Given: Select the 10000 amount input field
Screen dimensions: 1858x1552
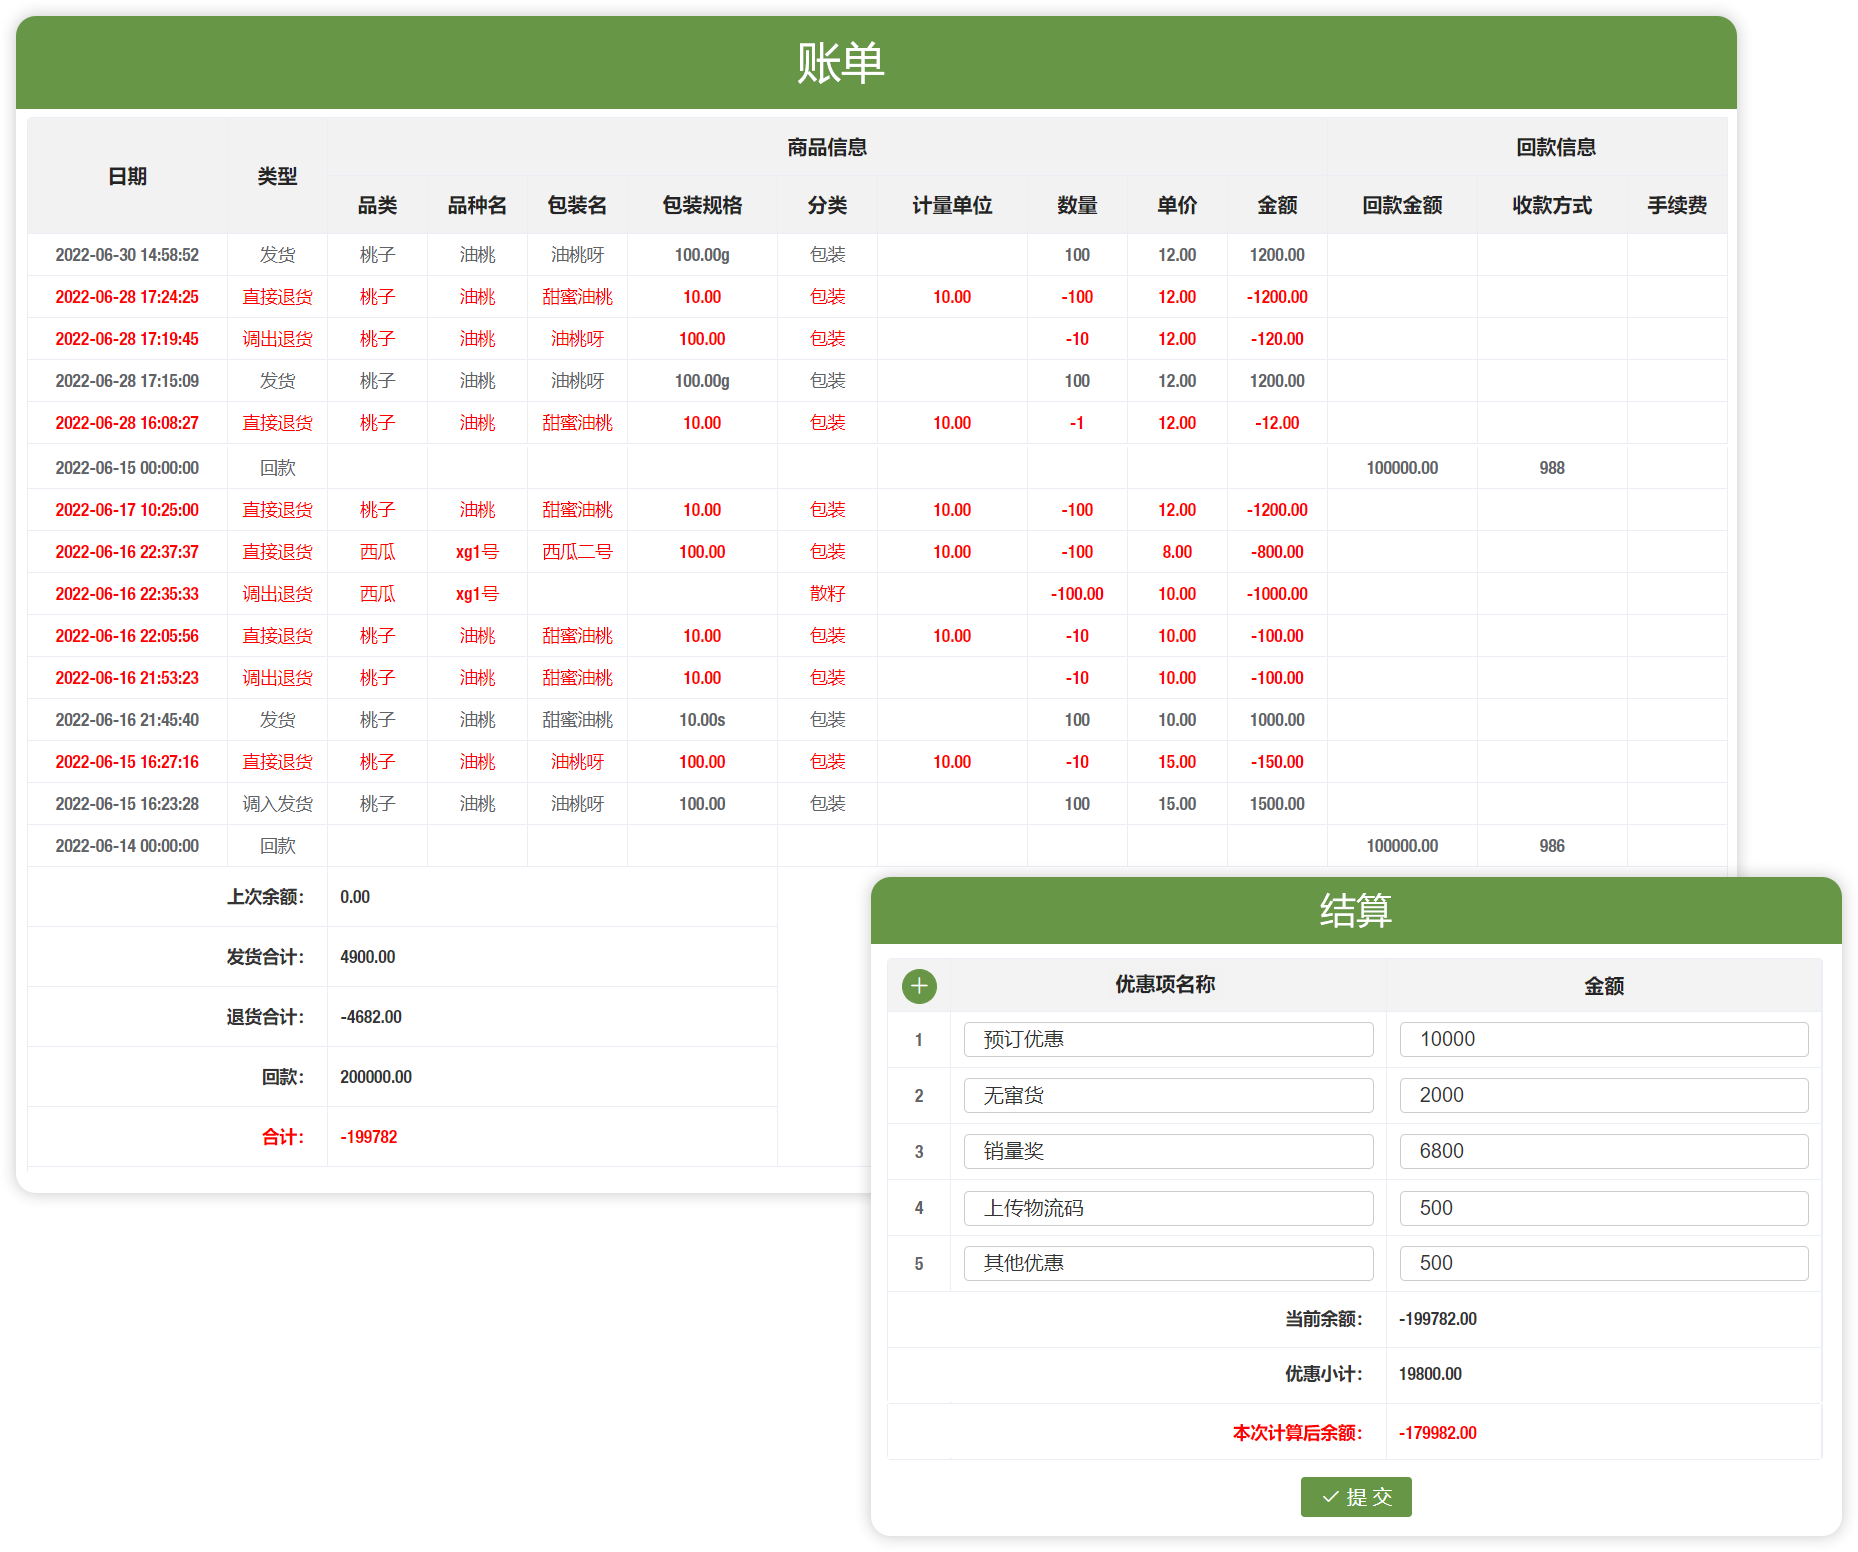Looking at the screenshot, I should 1603,1040.
